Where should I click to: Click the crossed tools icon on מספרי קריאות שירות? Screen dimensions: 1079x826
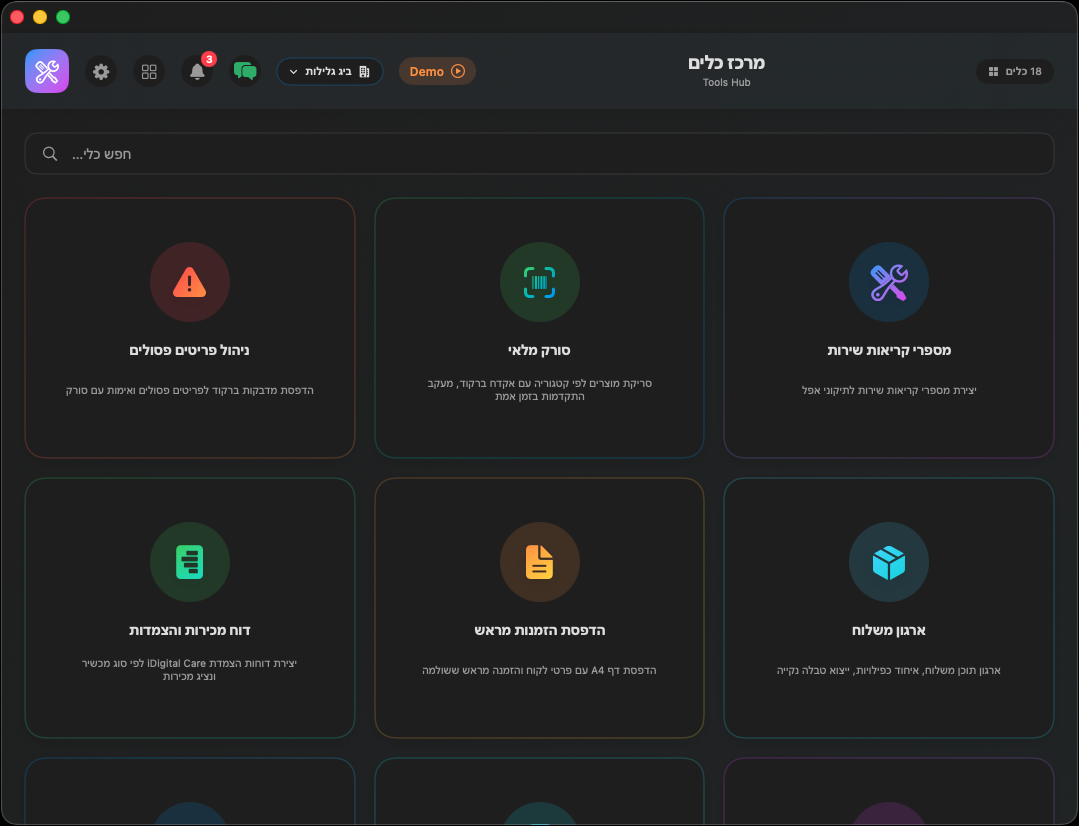click(888, 282)
